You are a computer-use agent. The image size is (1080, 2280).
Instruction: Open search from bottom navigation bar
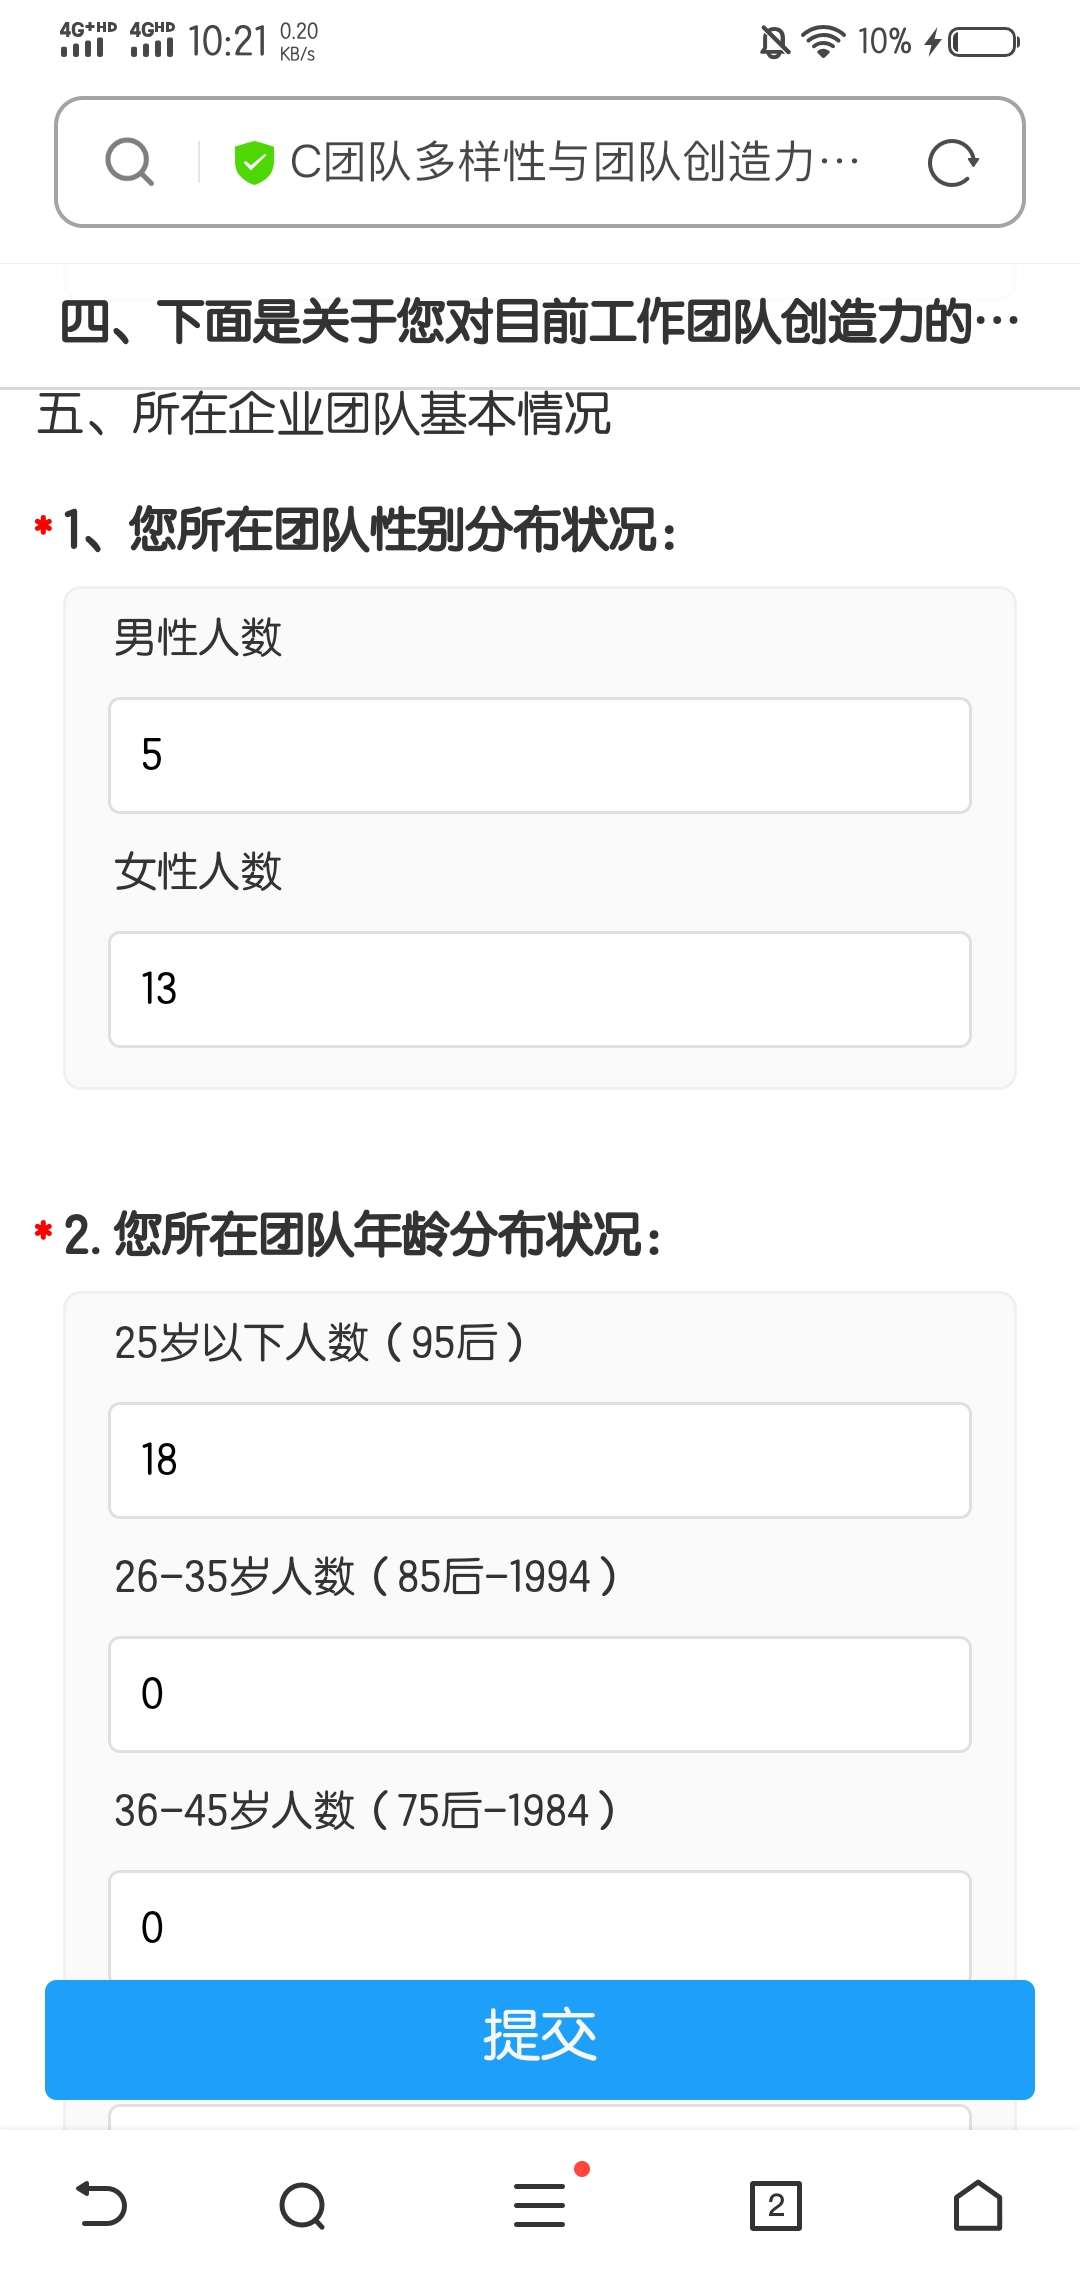click(x=303, y=2205)
